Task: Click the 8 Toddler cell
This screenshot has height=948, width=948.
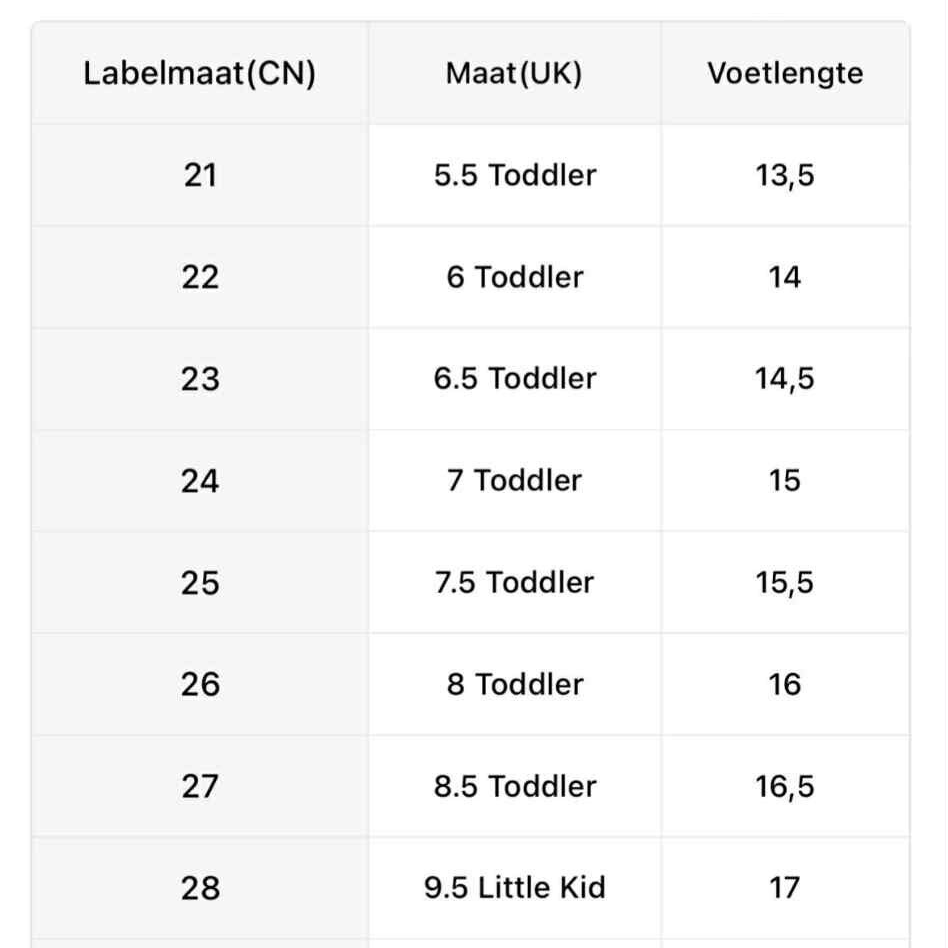Action: coord(514,685)
